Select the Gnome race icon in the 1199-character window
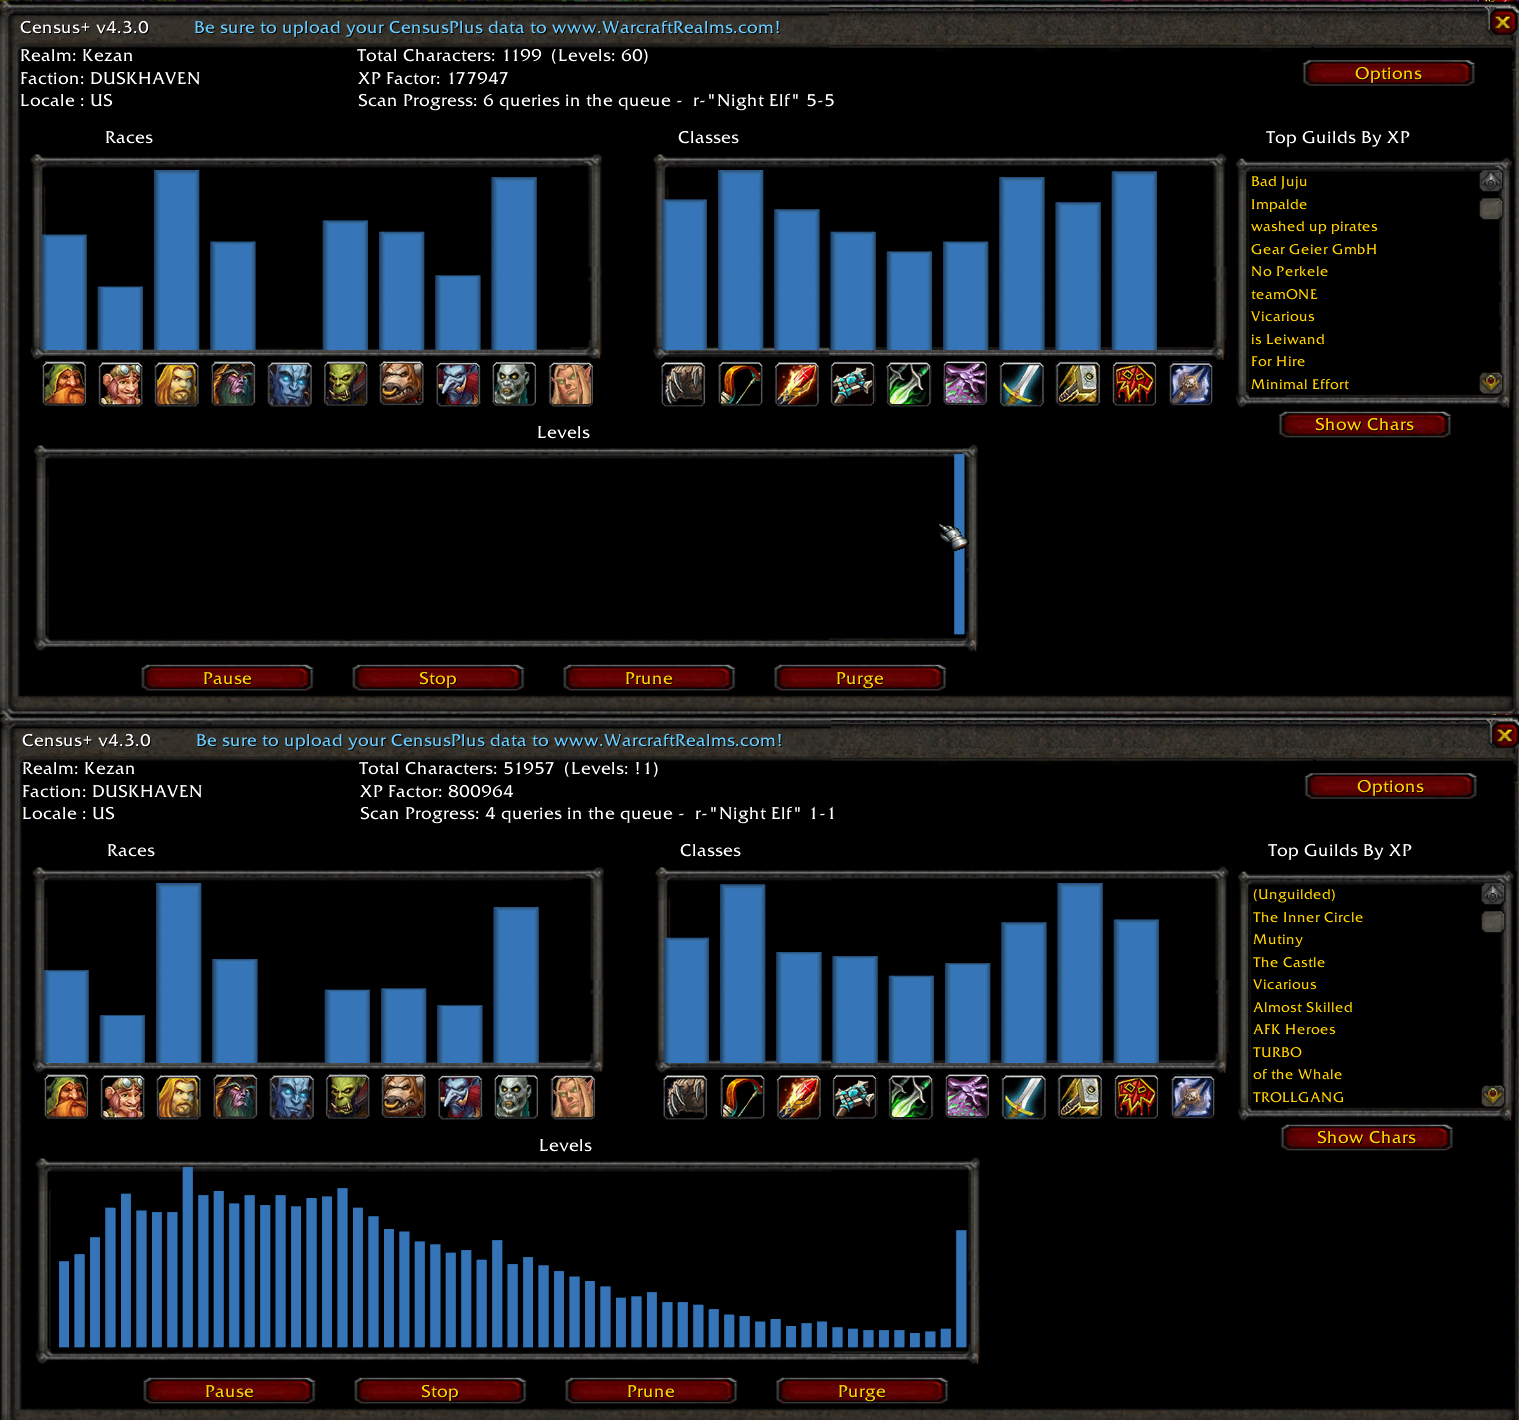Screen dimensions: 1519x1420 point(121,384)
